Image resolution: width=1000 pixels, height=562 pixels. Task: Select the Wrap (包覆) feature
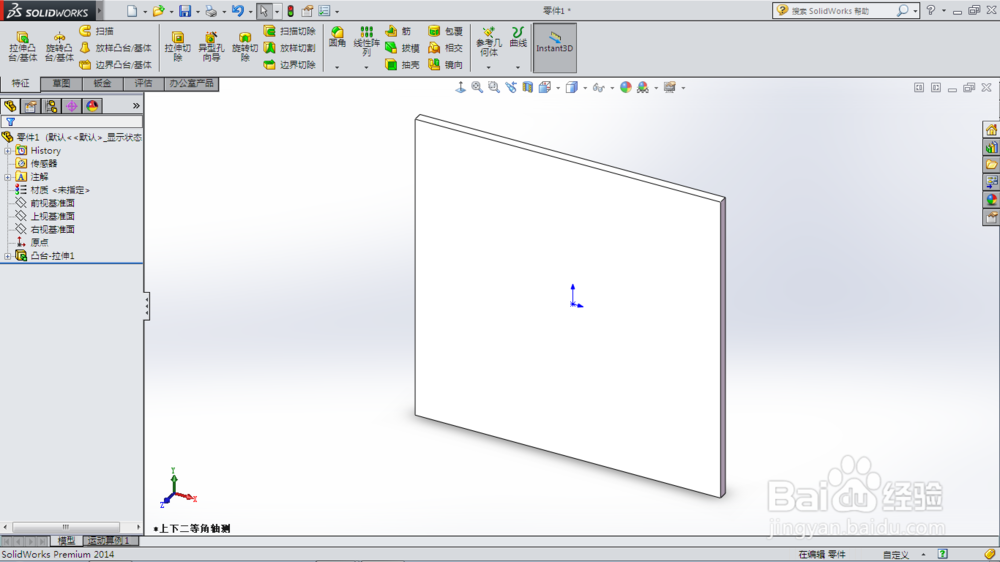[445, 31]
